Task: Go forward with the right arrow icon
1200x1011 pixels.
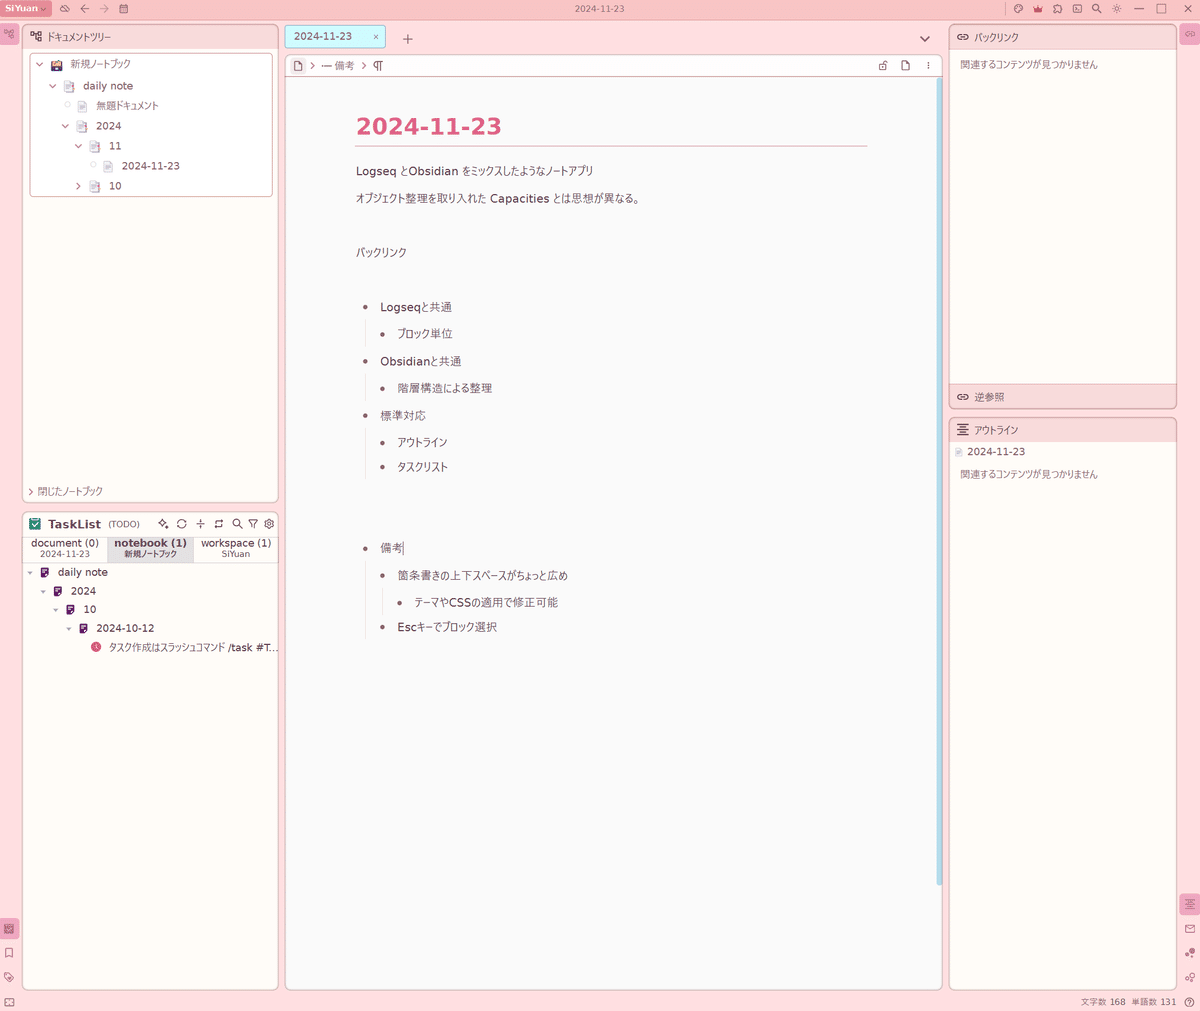Action: click(x=104, y=9)
